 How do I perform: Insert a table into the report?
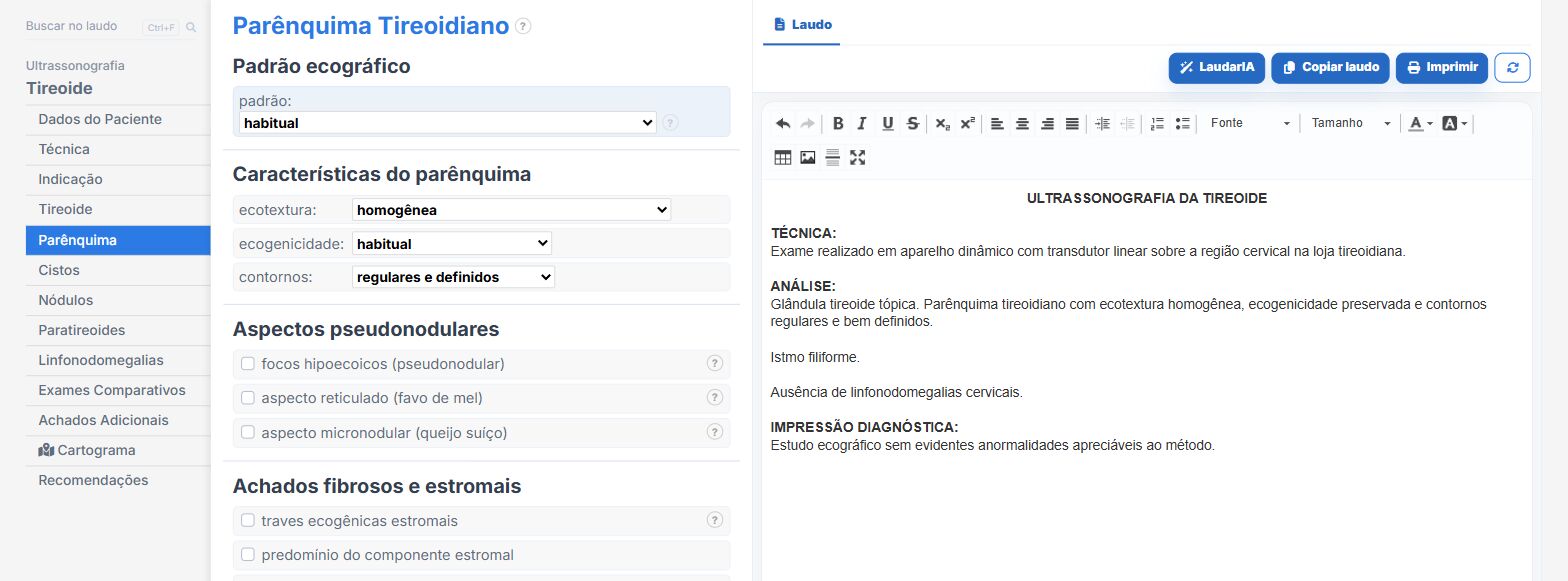[783, 157]
